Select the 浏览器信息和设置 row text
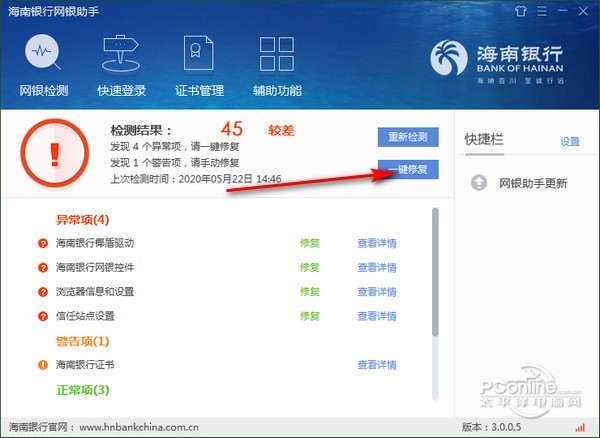This screenshot has height=438, width=600. tap(95, 292)
